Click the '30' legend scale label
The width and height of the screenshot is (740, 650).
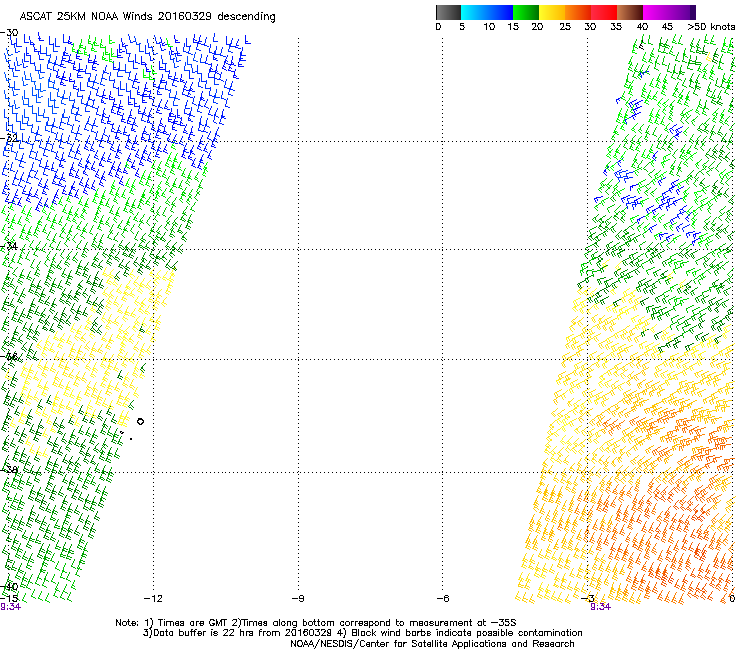click(590, 27)
